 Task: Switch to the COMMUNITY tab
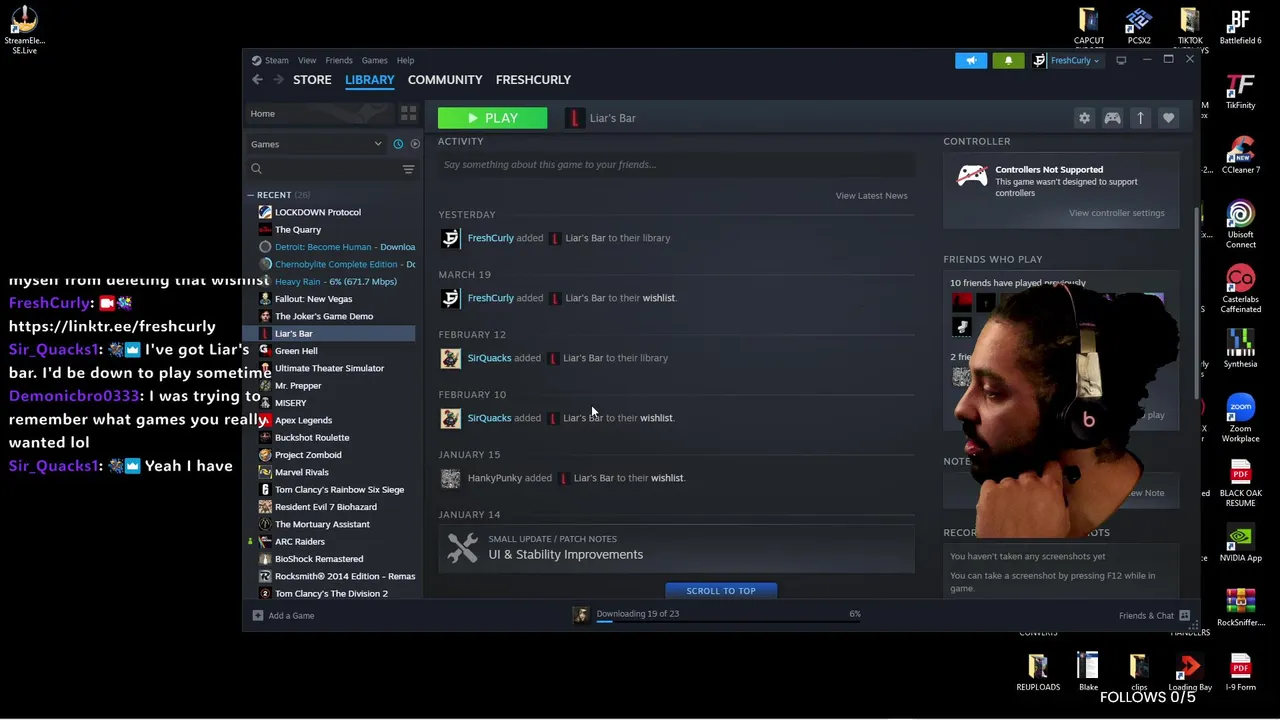point(445,80)
